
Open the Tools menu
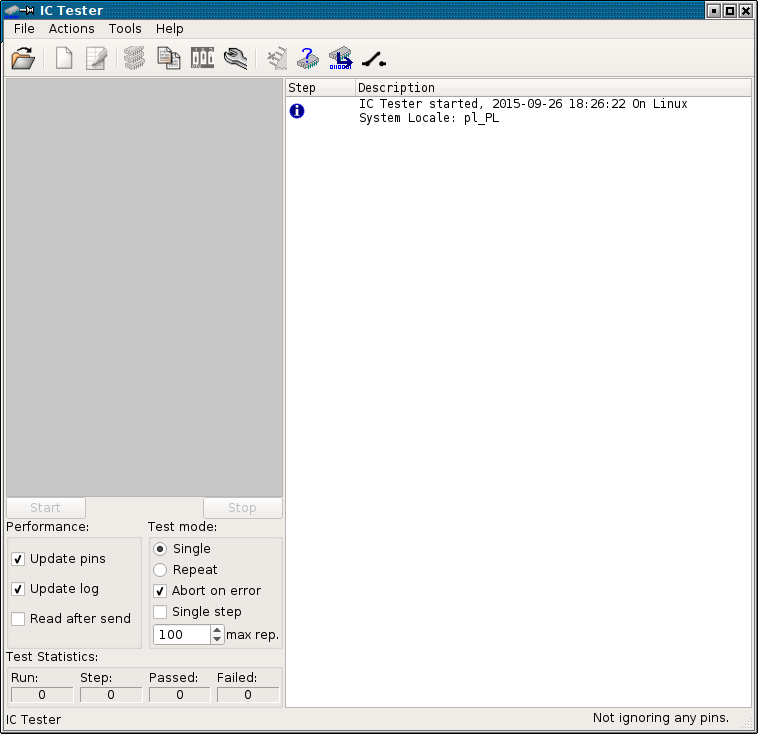tap(125, 29)
